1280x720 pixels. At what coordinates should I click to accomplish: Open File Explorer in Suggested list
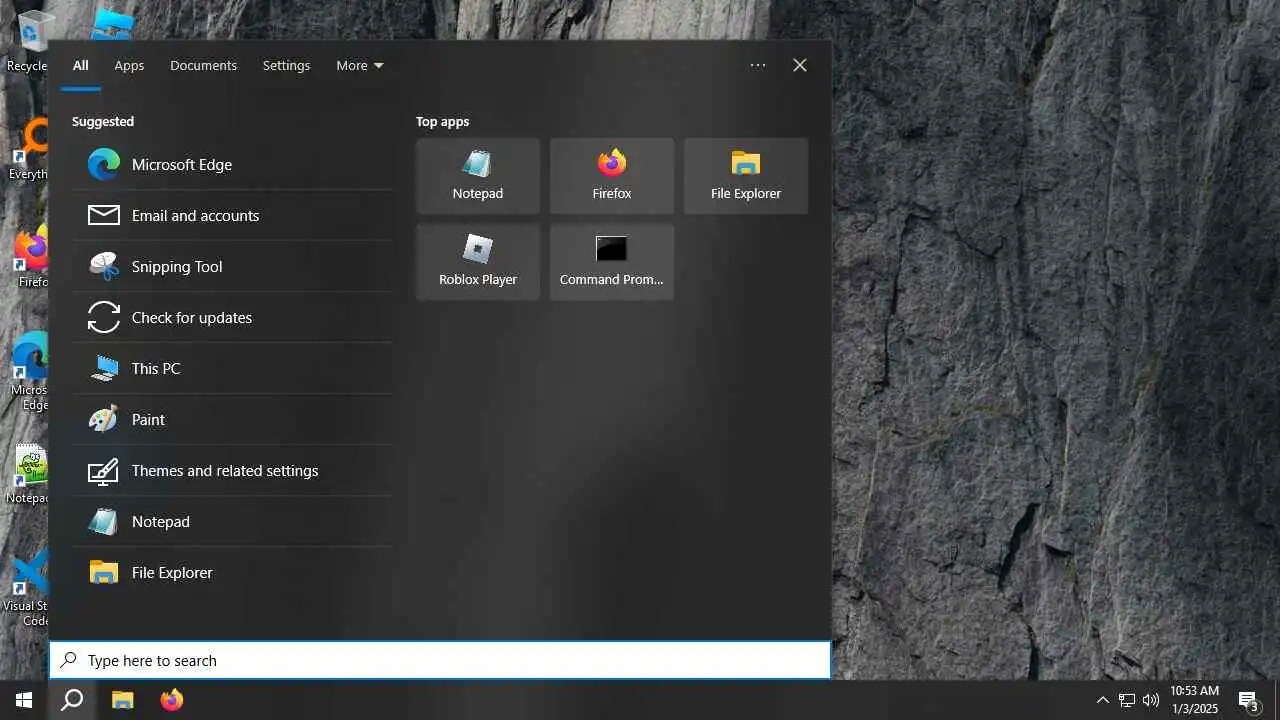pos(232,572)
